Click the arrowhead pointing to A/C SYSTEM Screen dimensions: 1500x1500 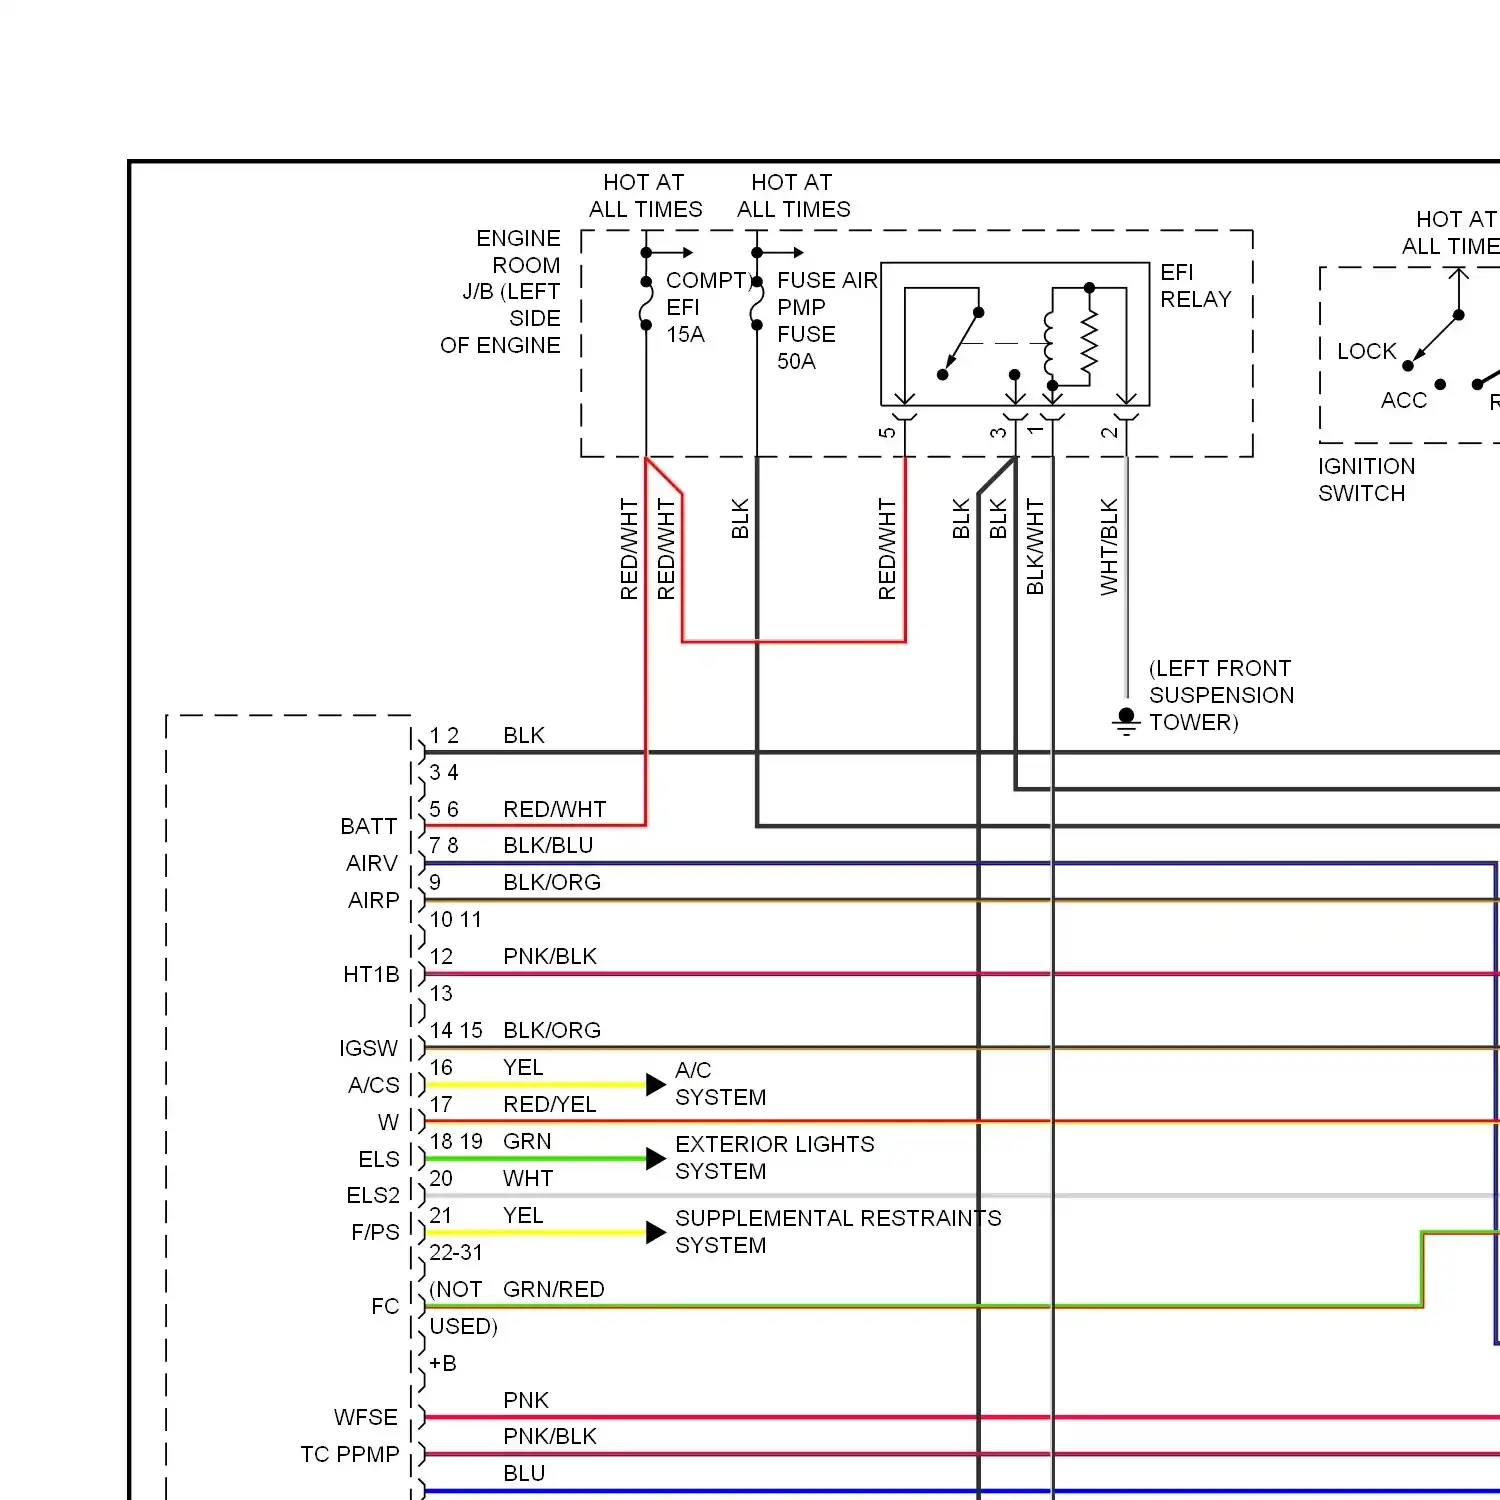[x=656, y=1084]
